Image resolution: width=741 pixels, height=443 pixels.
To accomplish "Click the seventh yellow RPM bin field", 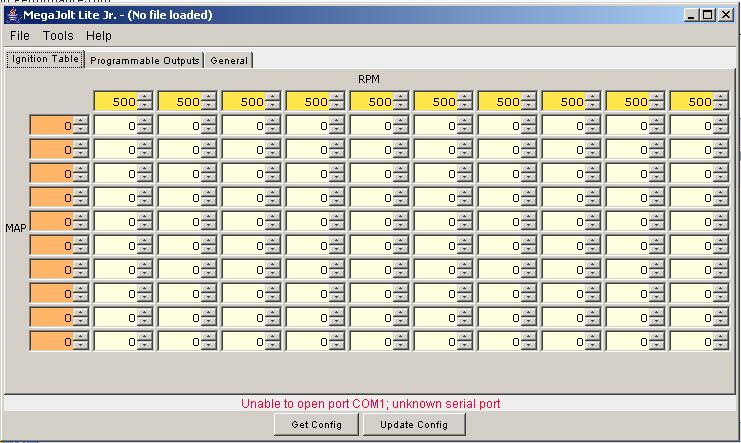I will coord(500,102).
